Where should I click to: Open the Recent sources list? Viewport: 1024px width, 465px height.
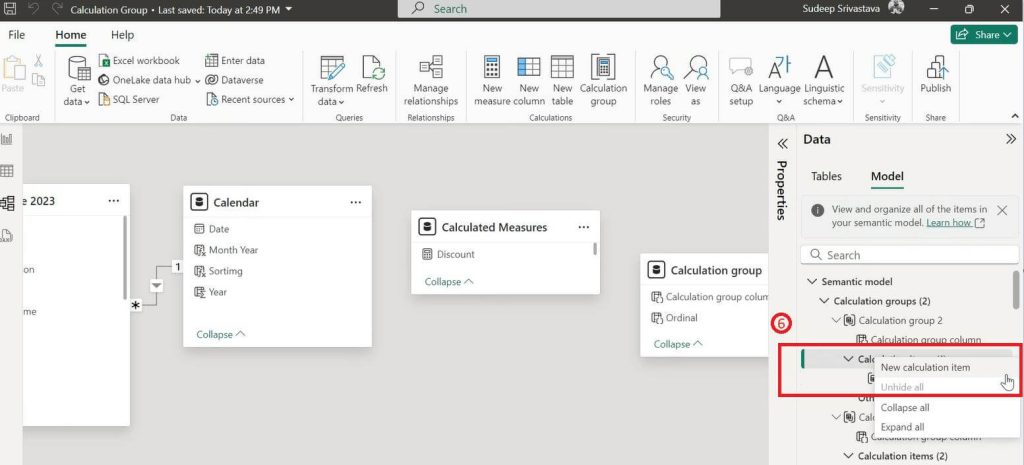(x=250, y=99)
